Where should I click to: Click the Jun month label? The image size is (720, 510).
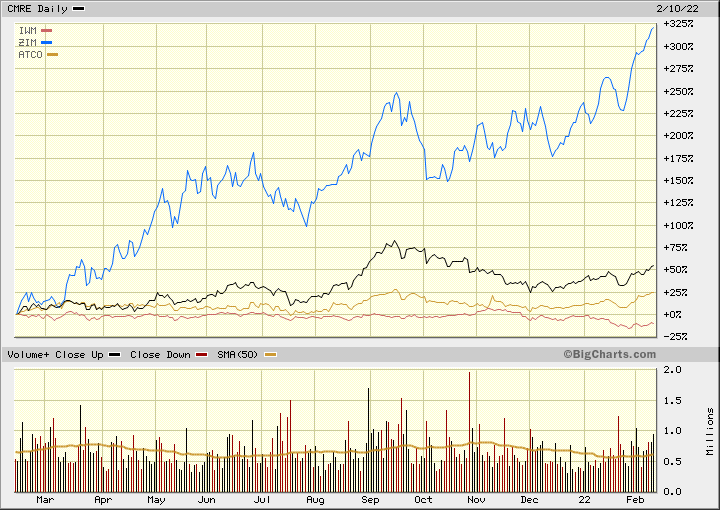[207, 499]
